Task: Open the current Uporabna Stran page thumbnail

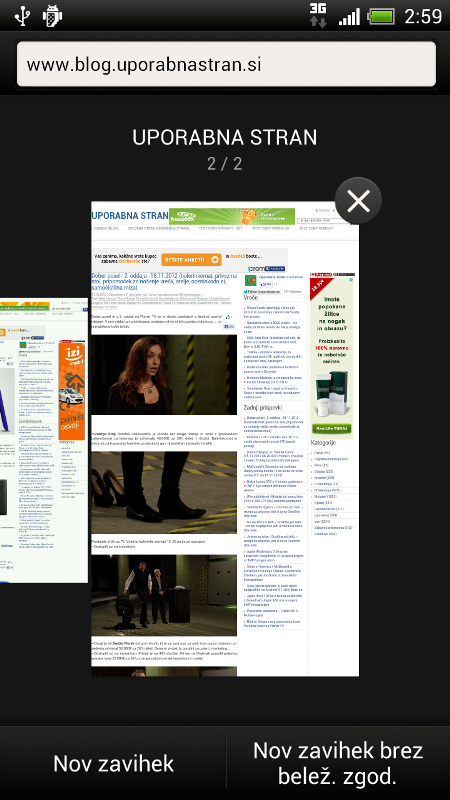Action: (225, 439)
